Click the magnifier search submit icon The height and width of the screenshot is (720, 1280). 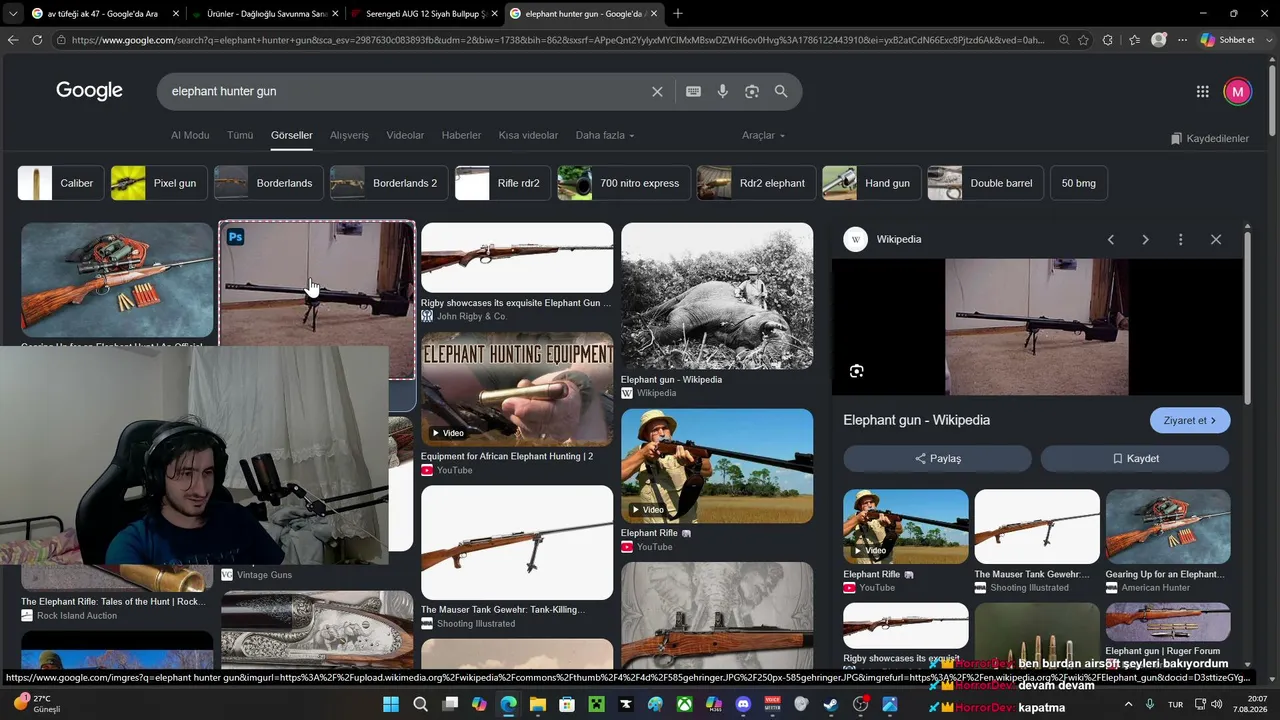click(781, 91)
